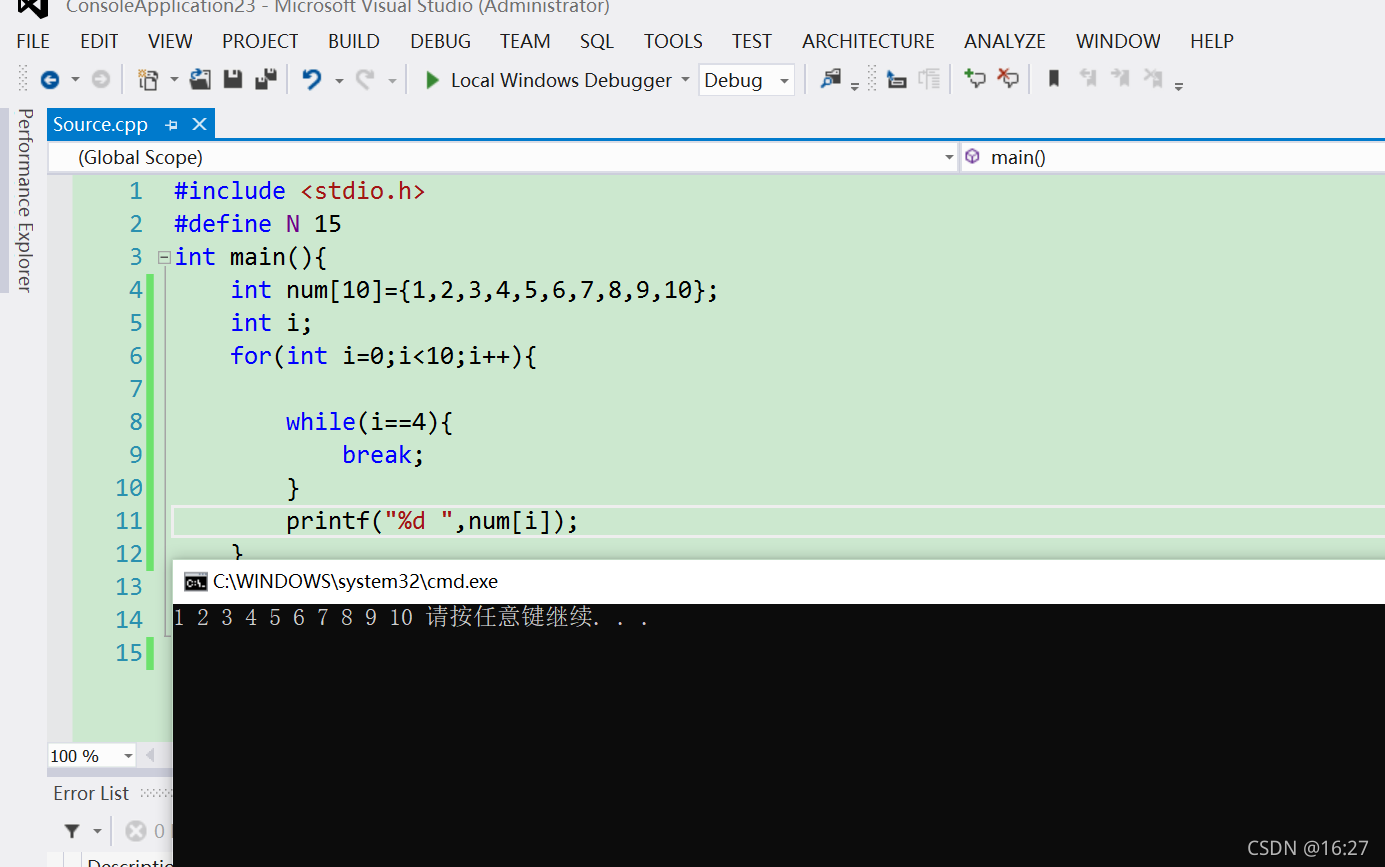Open the main() member dropdown
Viewport: 1385px width, 867px height.
click(x=1172, y=157)
